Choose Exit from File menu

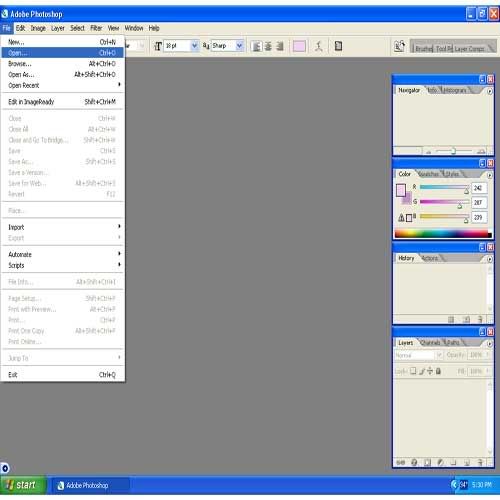[62, 375]
